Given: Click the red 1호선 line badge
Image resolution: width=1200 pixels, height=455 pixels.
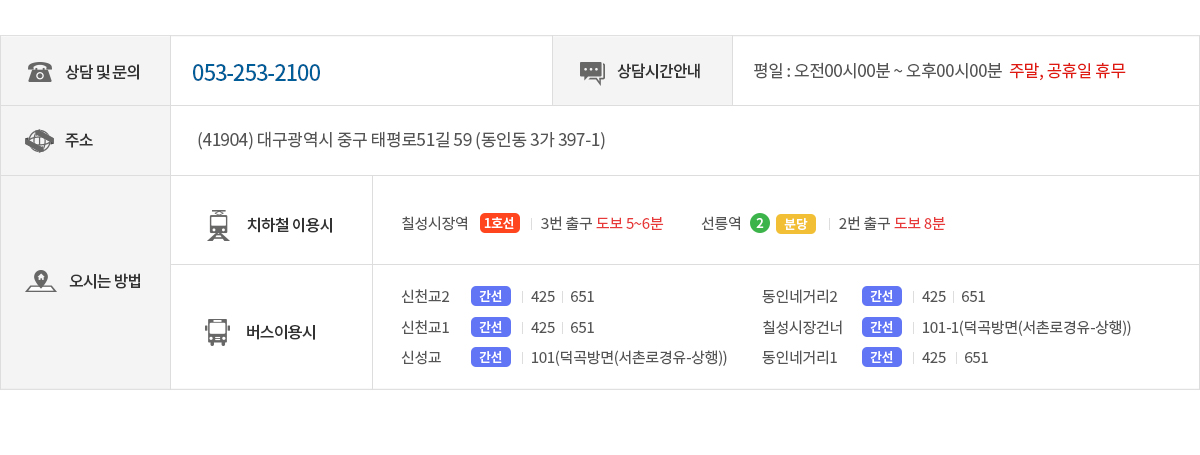Looking at the screenshot, I should [x=500, y=223].
